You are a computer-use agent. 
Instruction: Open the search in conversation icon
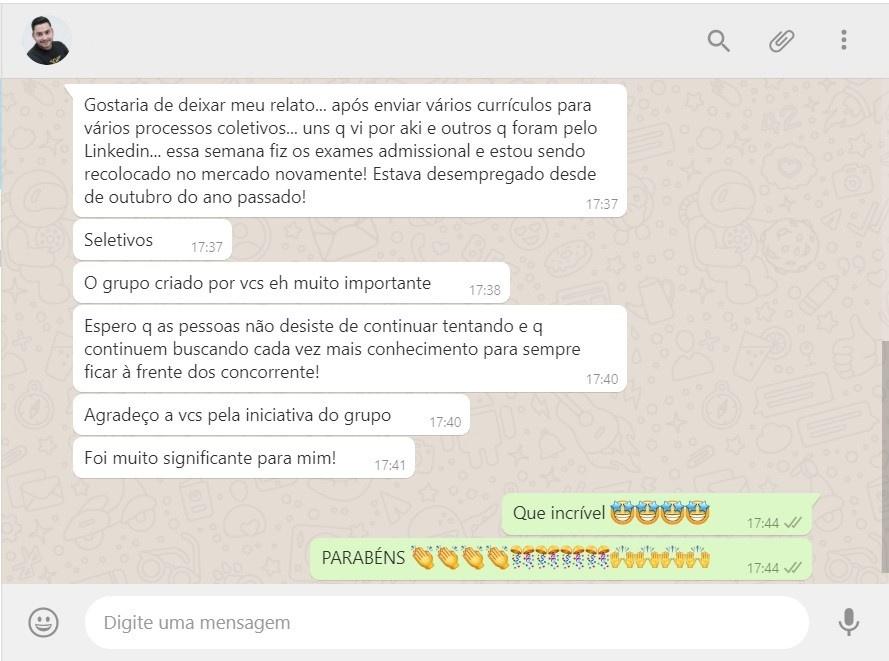pos(718,41)
